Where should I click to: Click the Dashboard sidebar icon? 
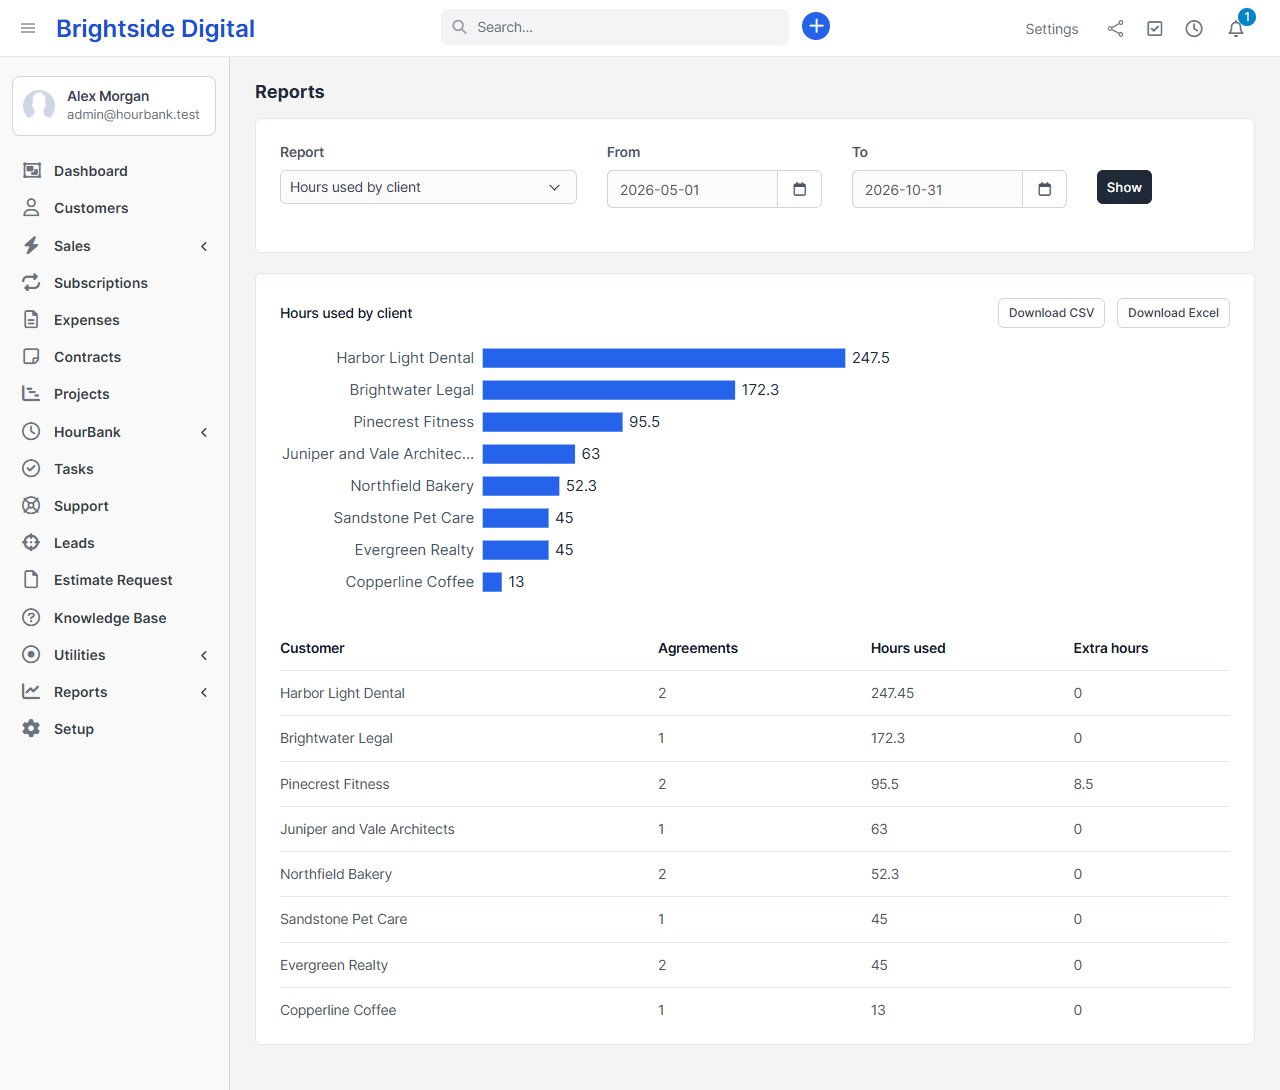[32, 171]
